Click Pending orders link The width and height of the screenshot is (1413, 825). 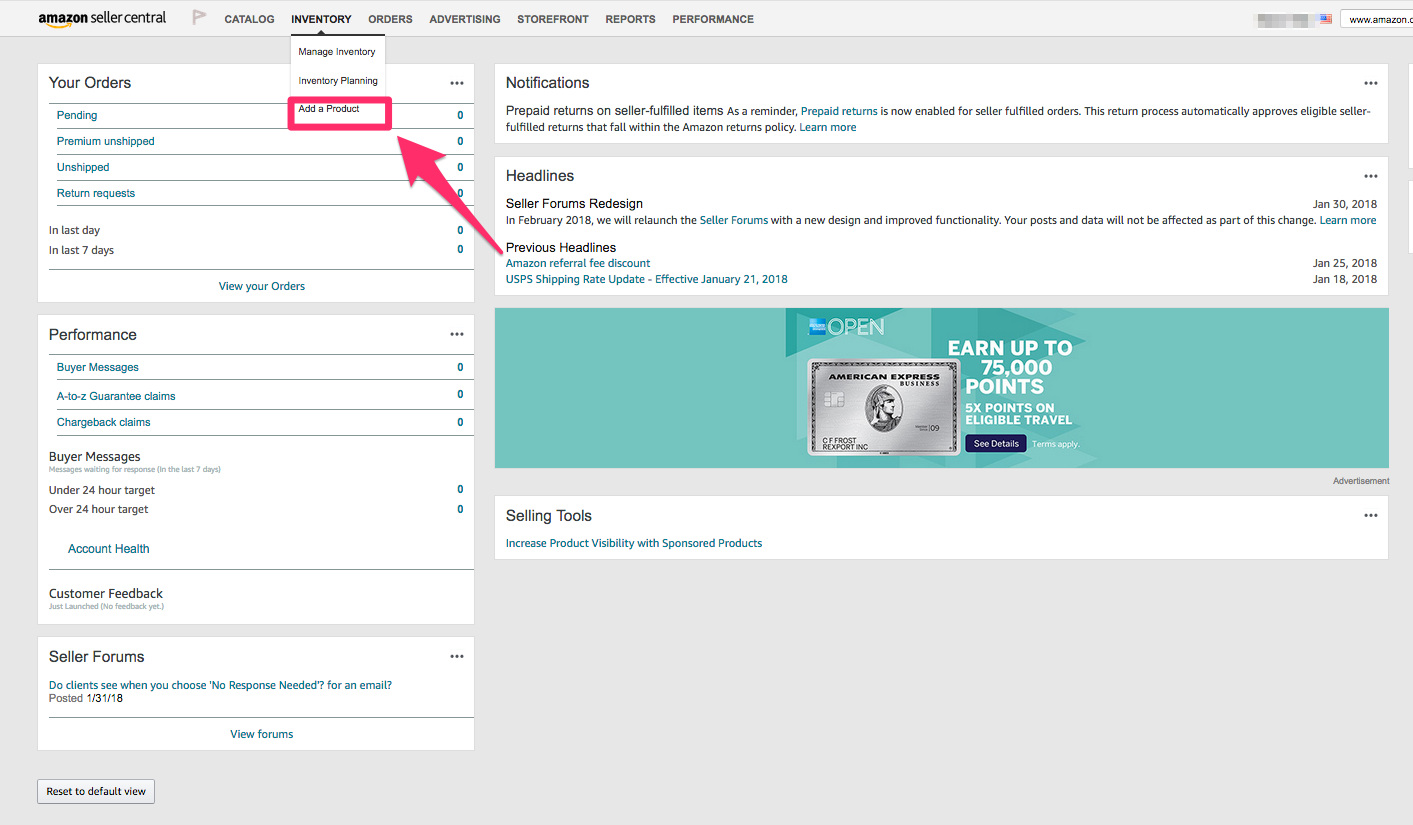click(76, 115)
